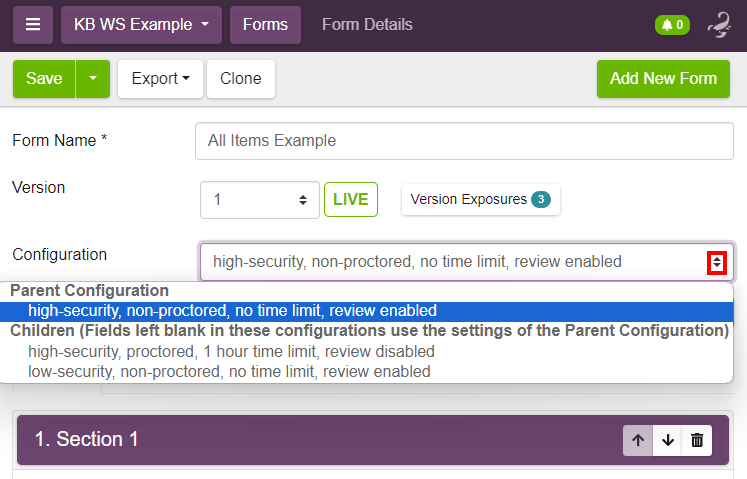747x479 pixels.
Task: Click the green Save button
Action: tap(44, 79)
